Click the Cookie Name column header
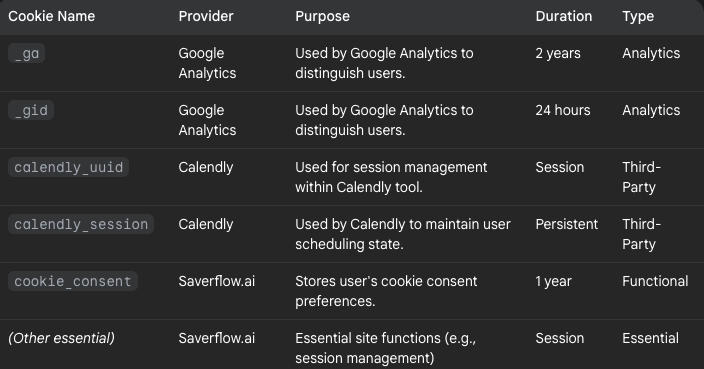Screen dimensions: 704x369 [52, 16]
